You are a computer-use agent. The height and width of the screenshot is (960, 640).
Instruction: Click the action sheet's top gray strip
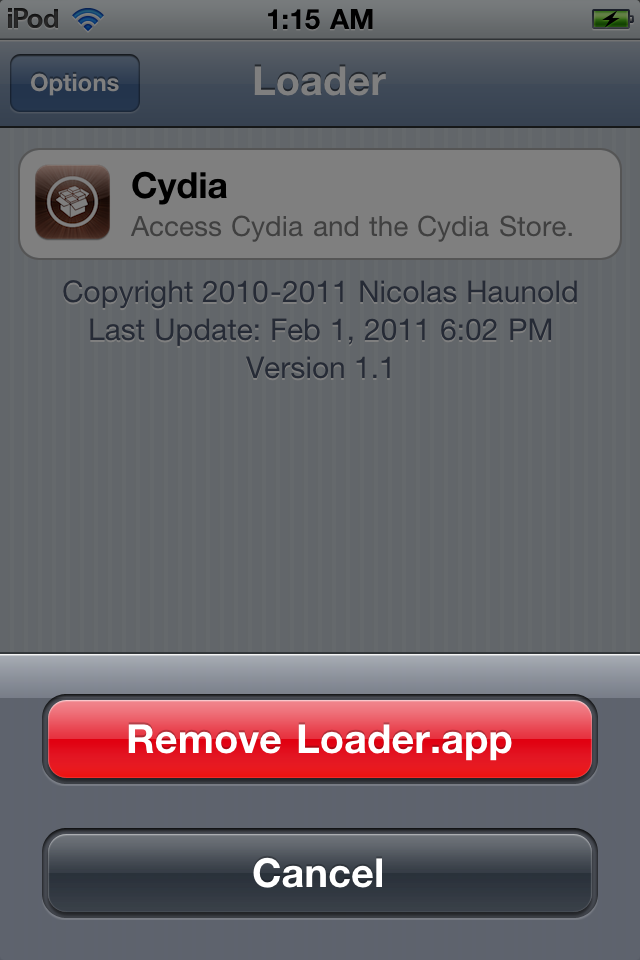point(320,675)
